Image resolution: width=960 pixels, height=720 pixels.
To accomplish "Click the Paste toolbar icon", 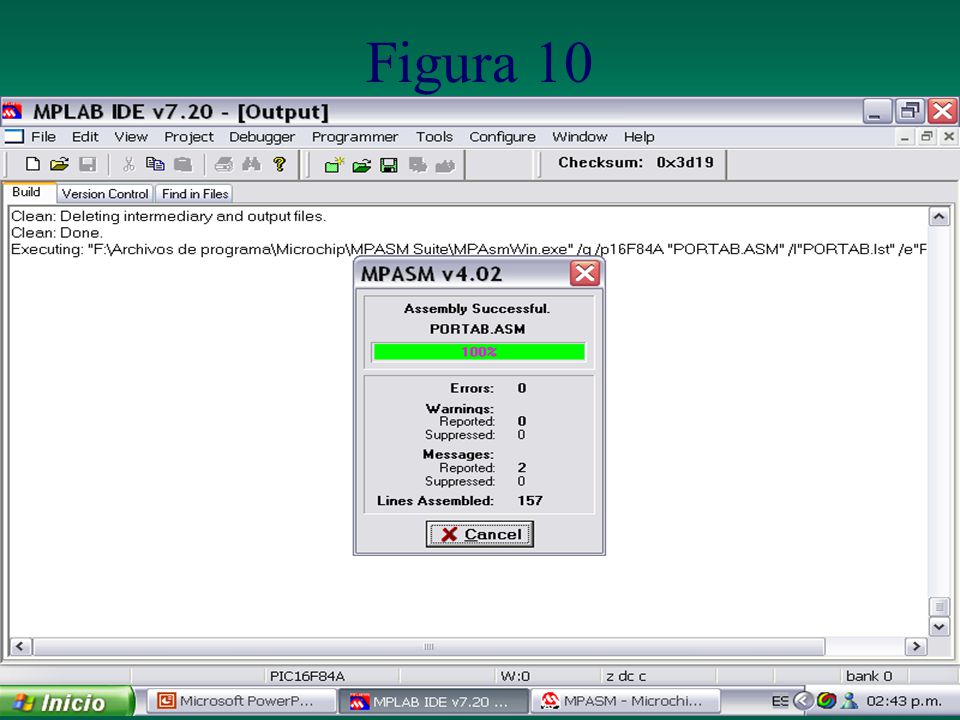I will click(182, 164).
